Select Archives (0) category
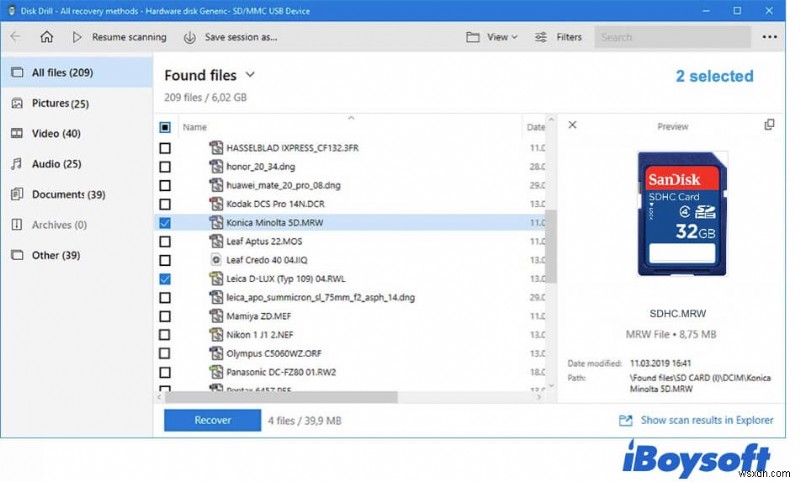The height and width of the screenshot is (482, 800). 77,224
